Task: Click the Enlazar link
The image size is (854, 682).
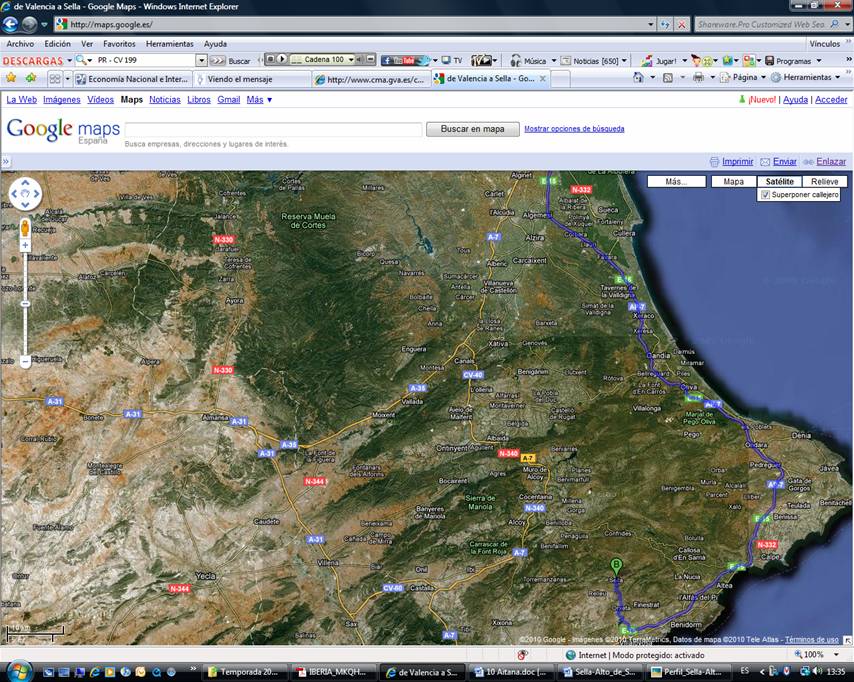Action: pyautogui.click(x=831, y=162)
